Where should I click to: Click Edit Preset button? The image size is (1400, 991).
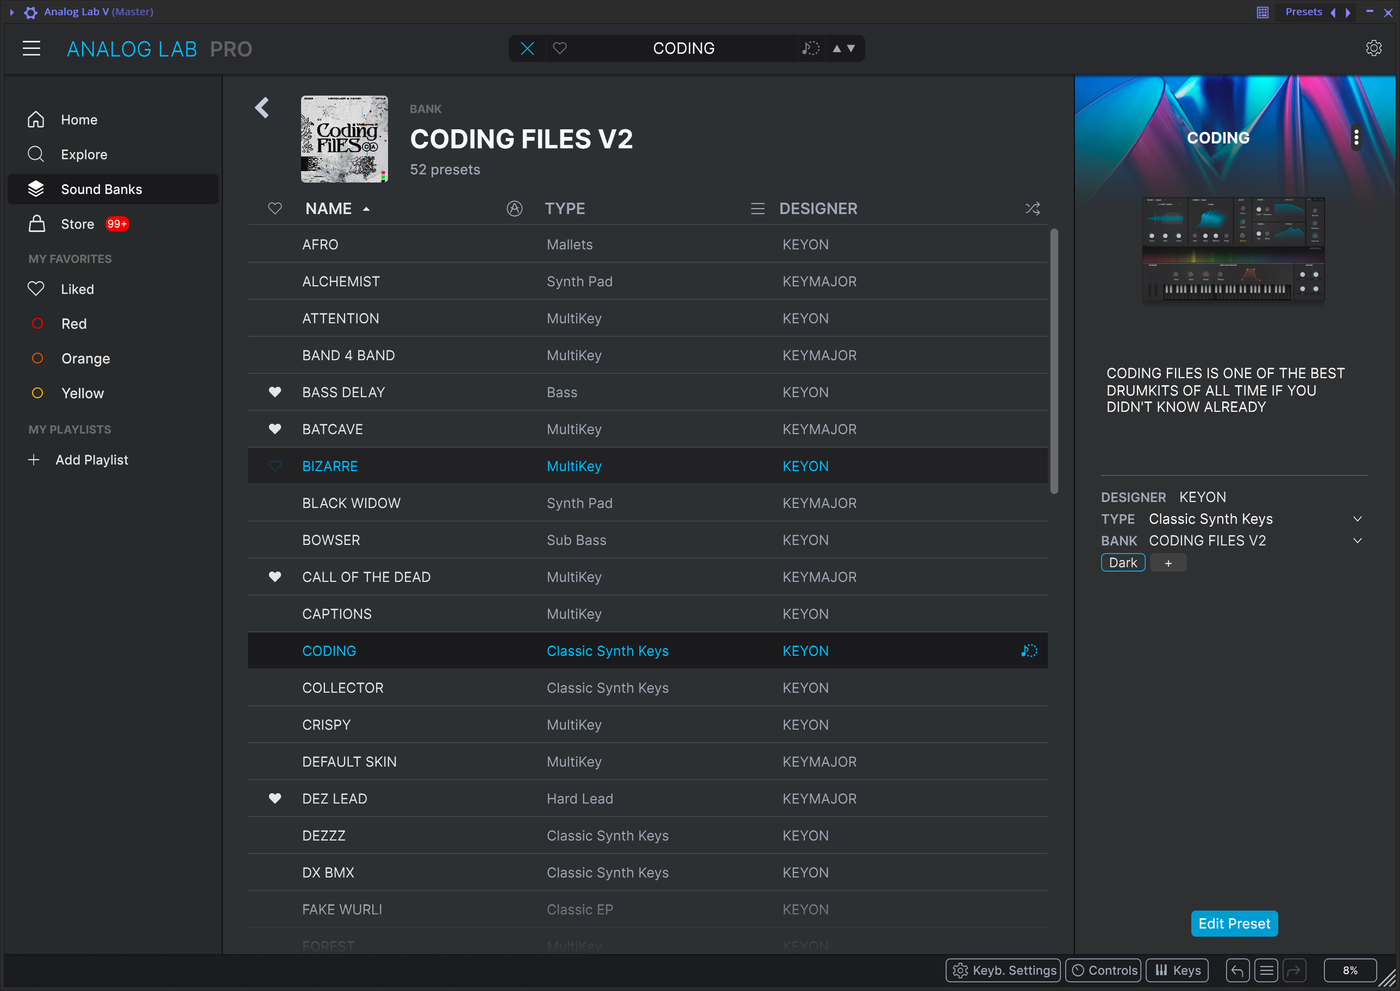[1234, 924]
